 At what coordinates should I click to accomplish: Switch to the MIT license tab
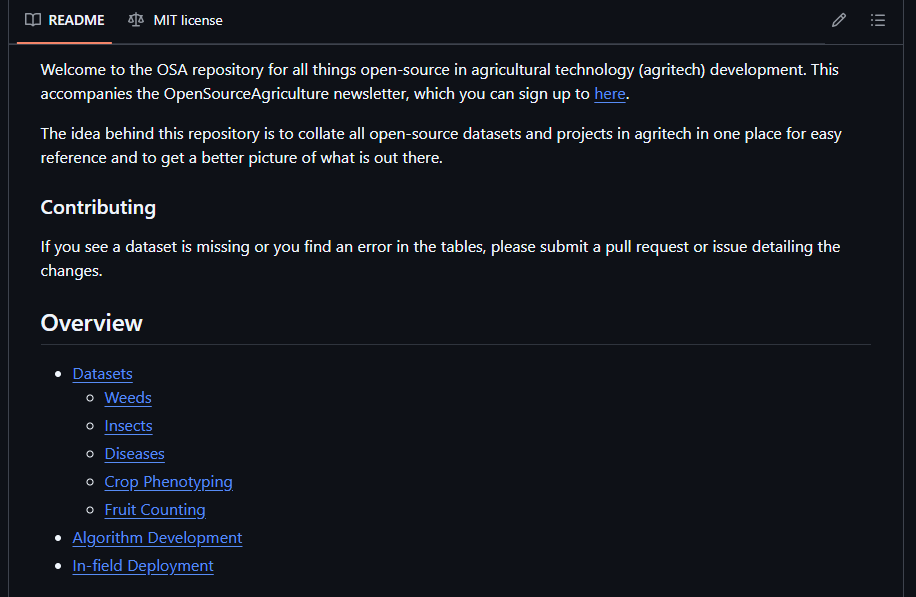pos(187,20)
